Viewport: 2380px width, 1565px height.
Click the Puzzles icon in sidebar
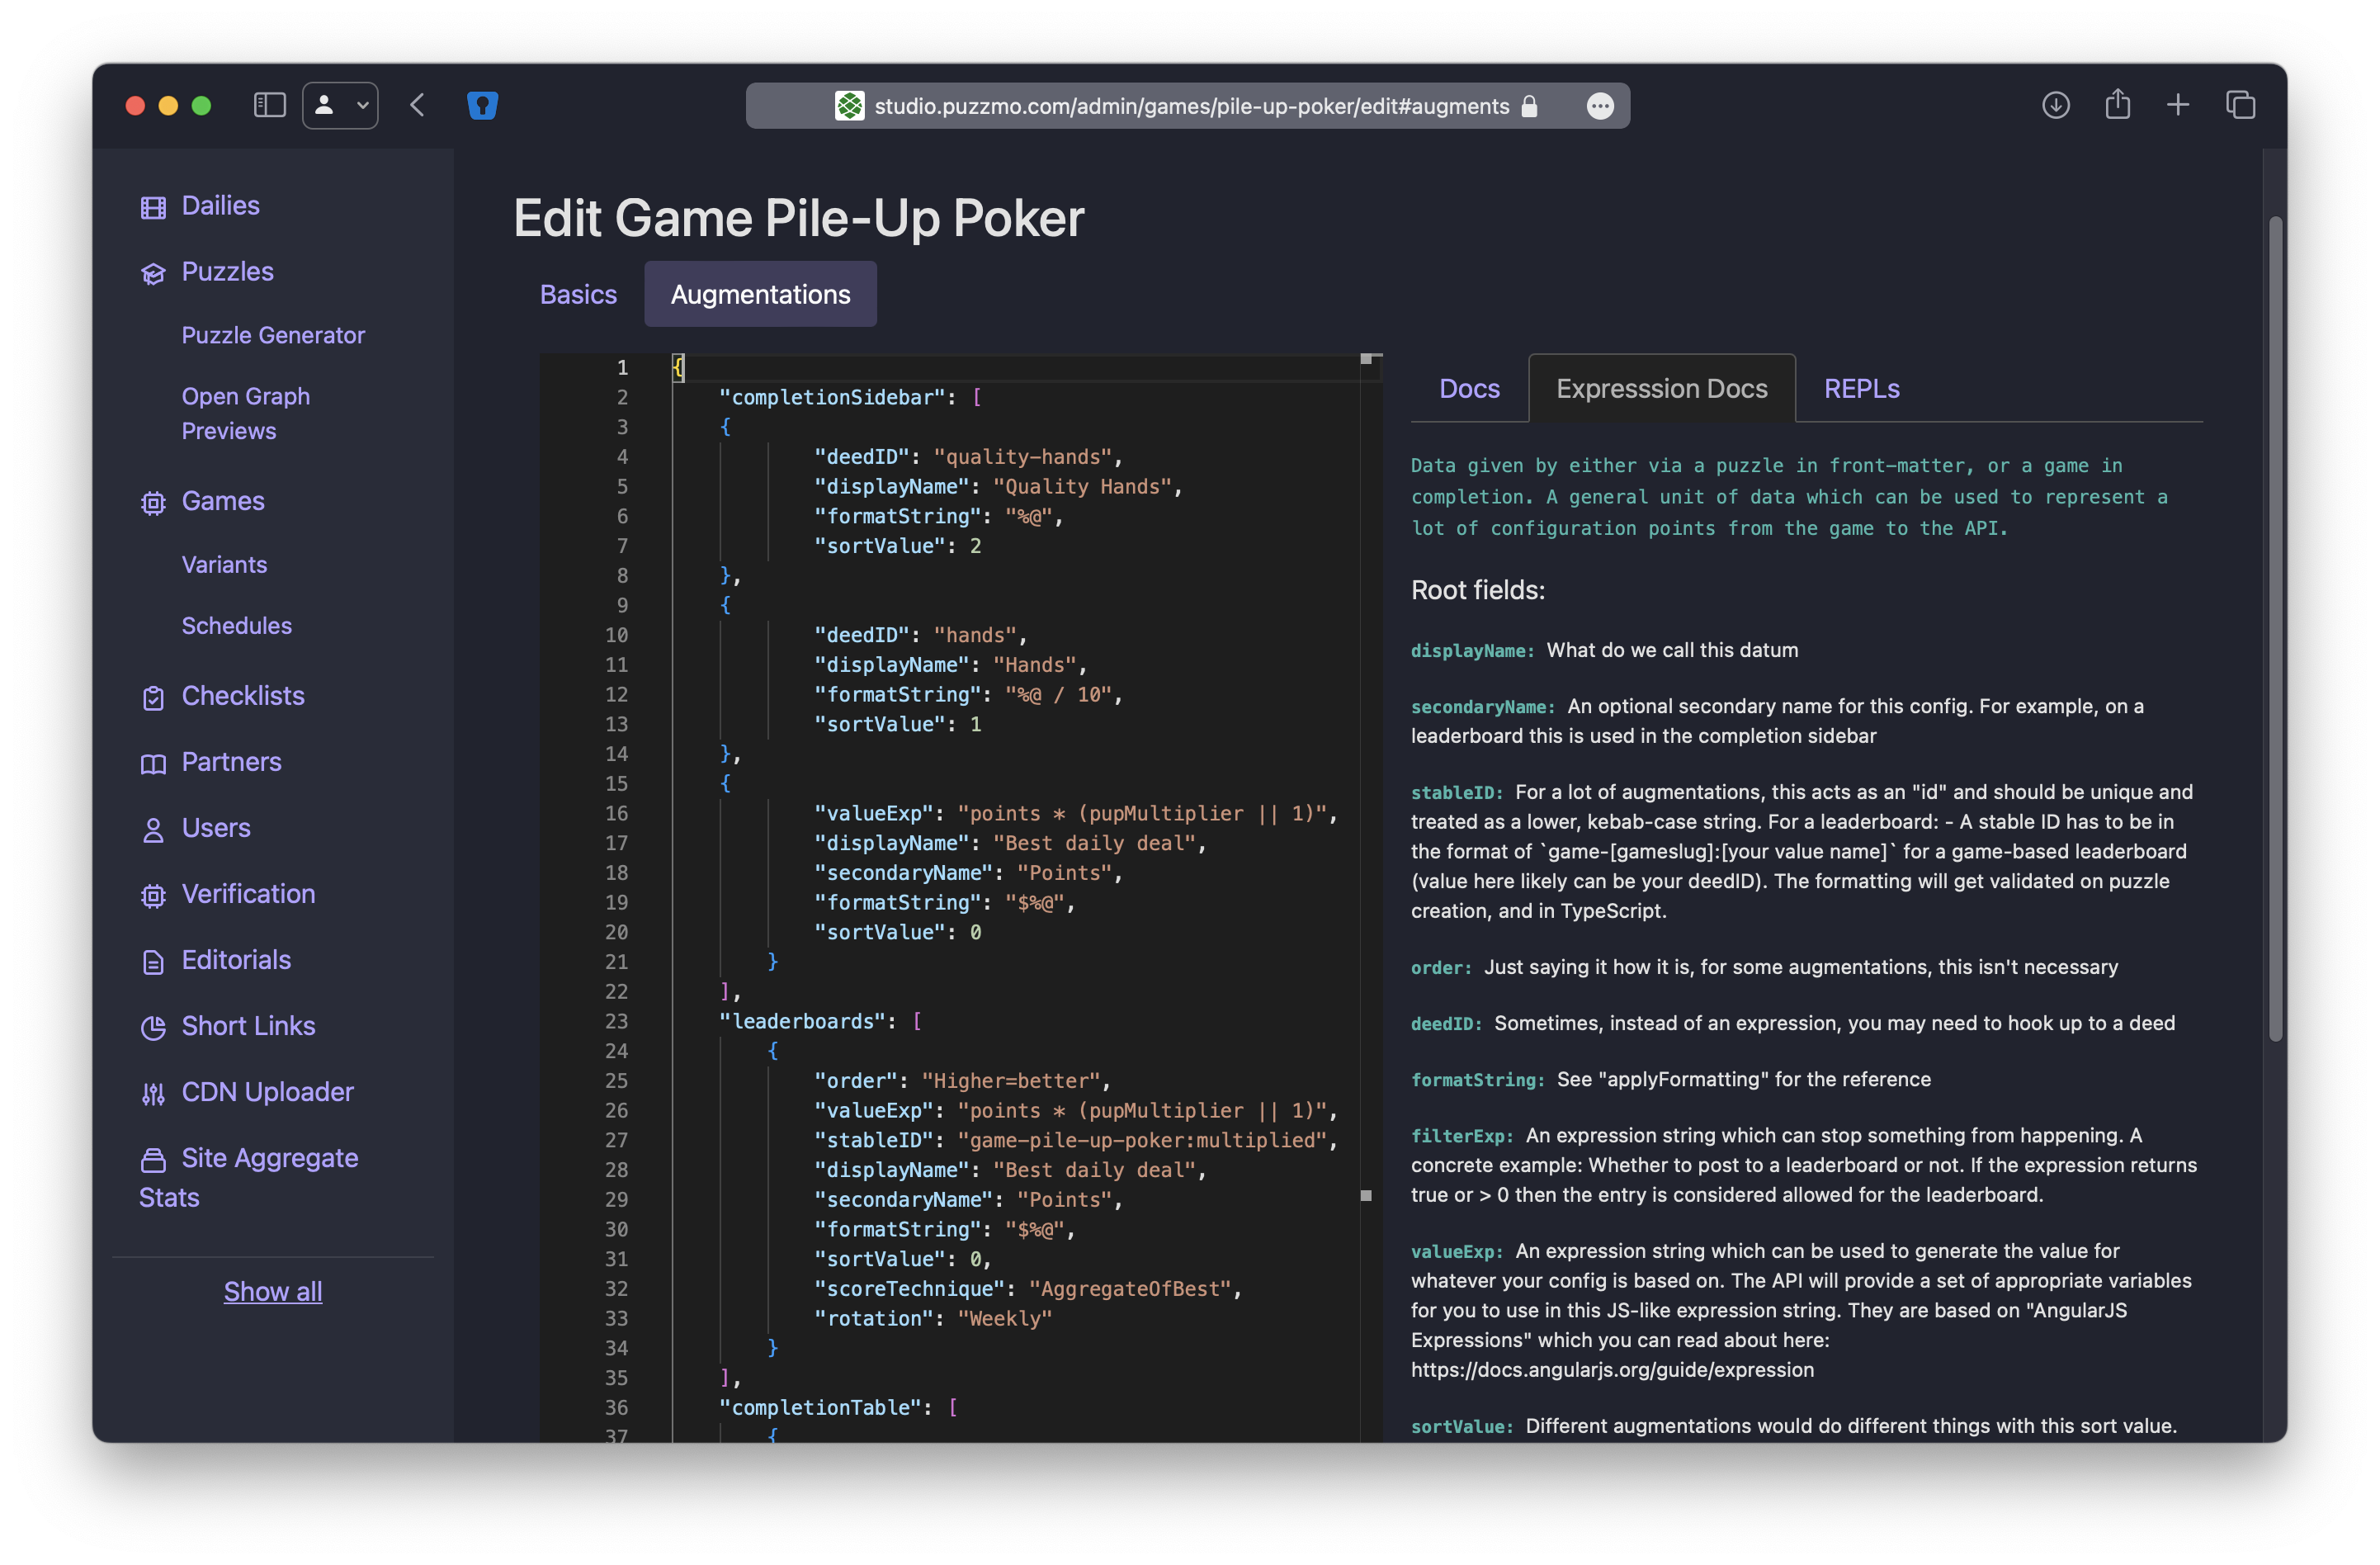pos(153,273)
